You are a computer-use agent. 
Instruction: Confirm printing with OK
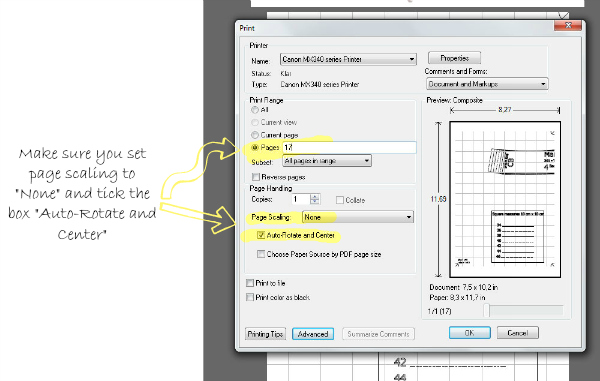[x=470, y=333]
